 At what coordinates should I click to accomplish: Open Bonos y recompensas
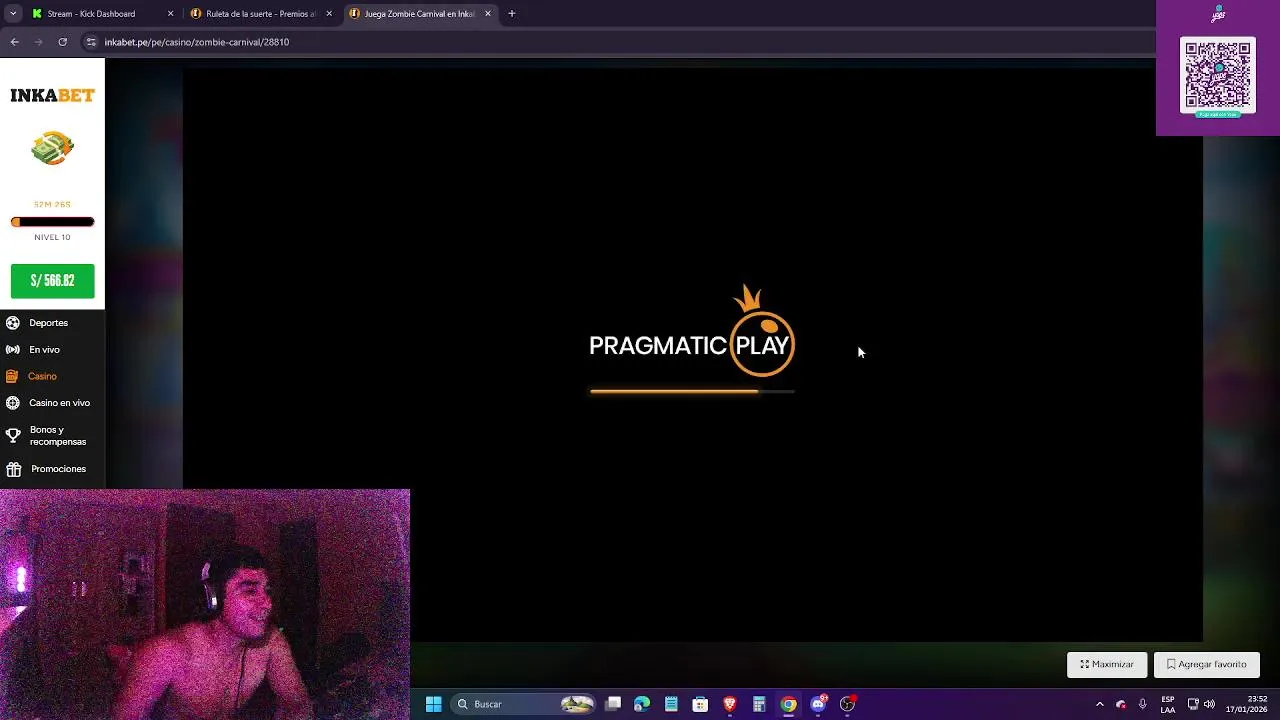[x=57, y=436]
